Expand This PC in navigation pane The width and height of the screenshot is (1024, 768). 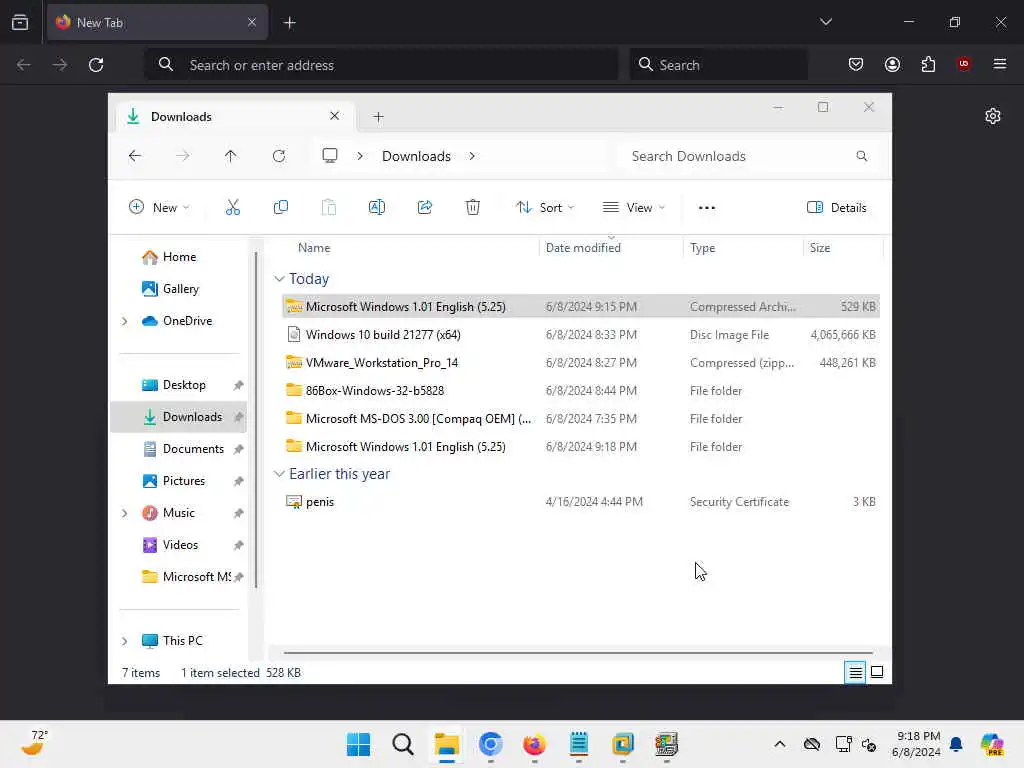tap(125, 641)
